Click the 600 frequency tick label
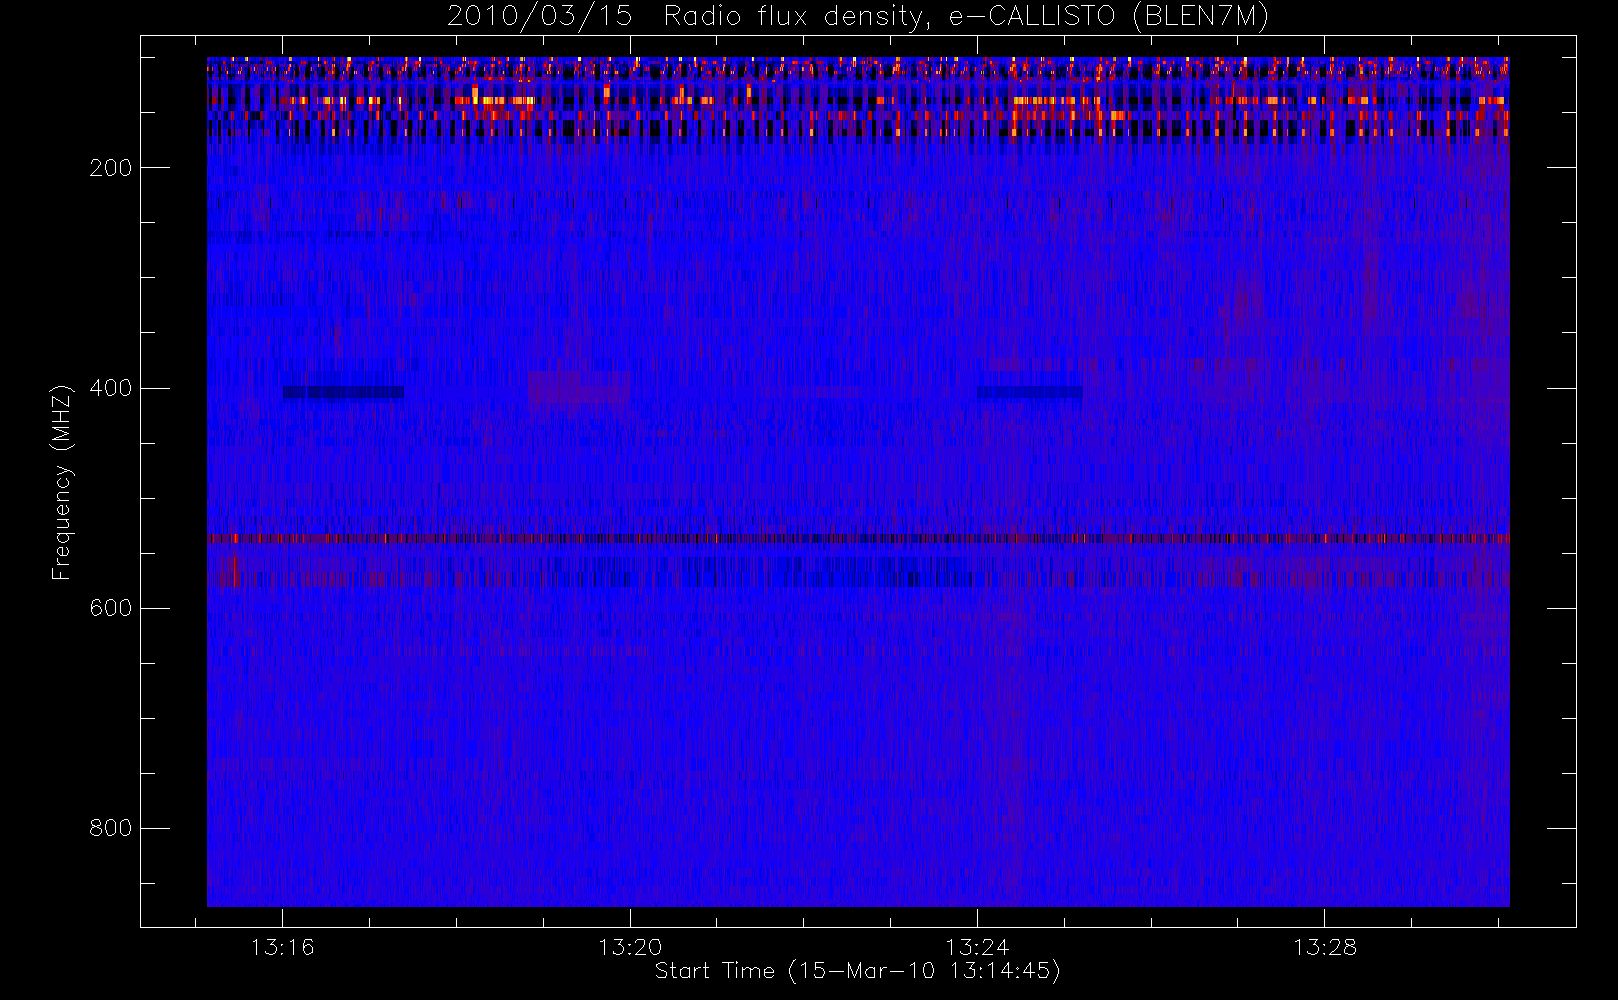 pos(111,608)
